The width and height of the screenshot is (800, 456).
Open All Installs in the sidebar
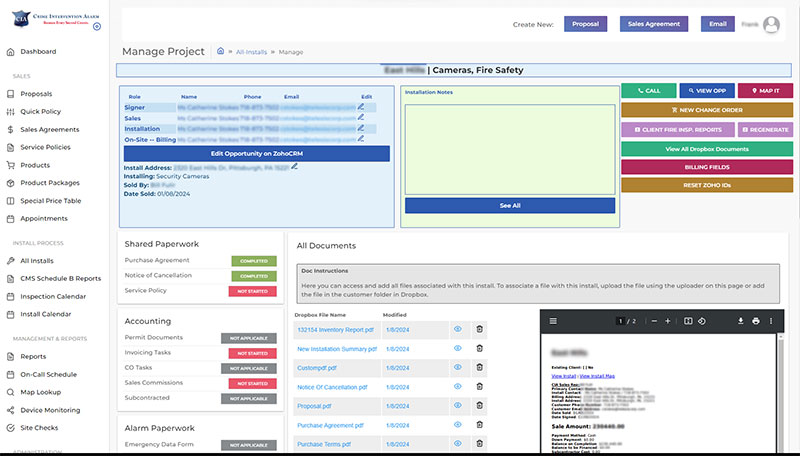point(37,260)
